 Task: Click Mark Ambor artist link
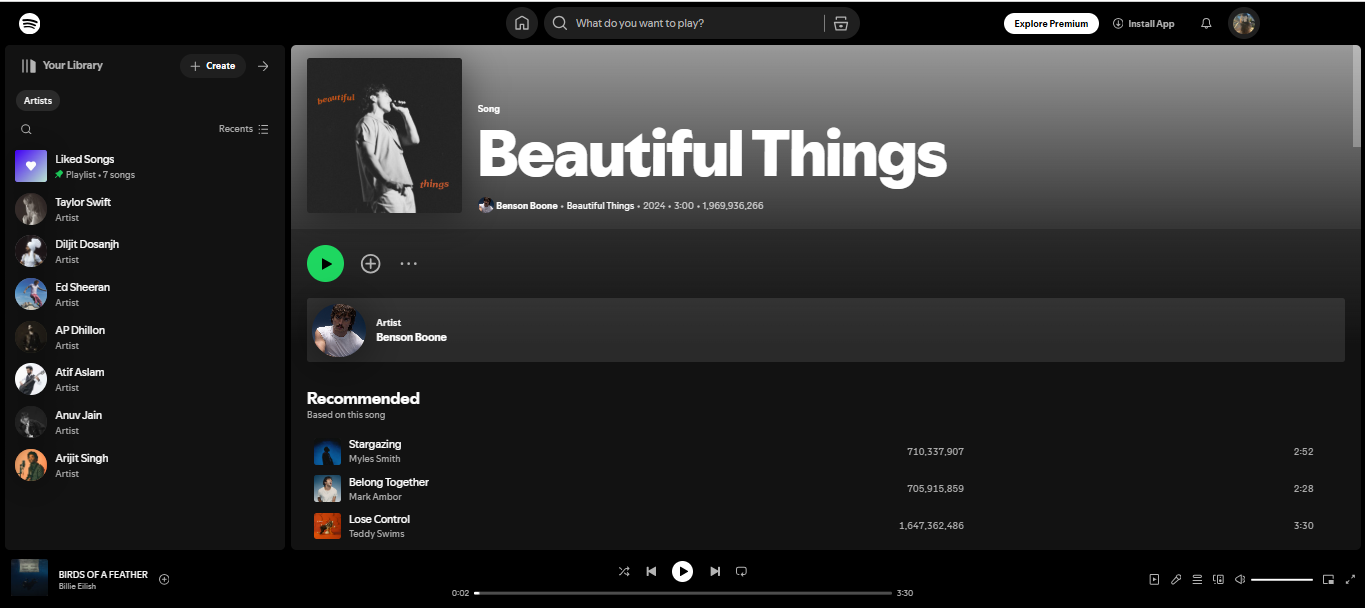tap(375, 497)
